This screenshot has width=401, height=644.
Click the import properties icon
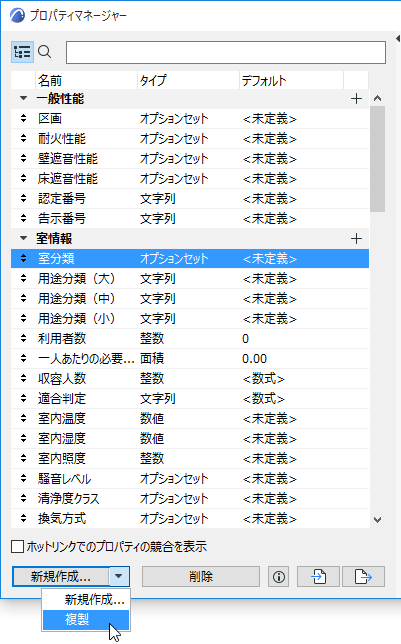pos(318,577)
